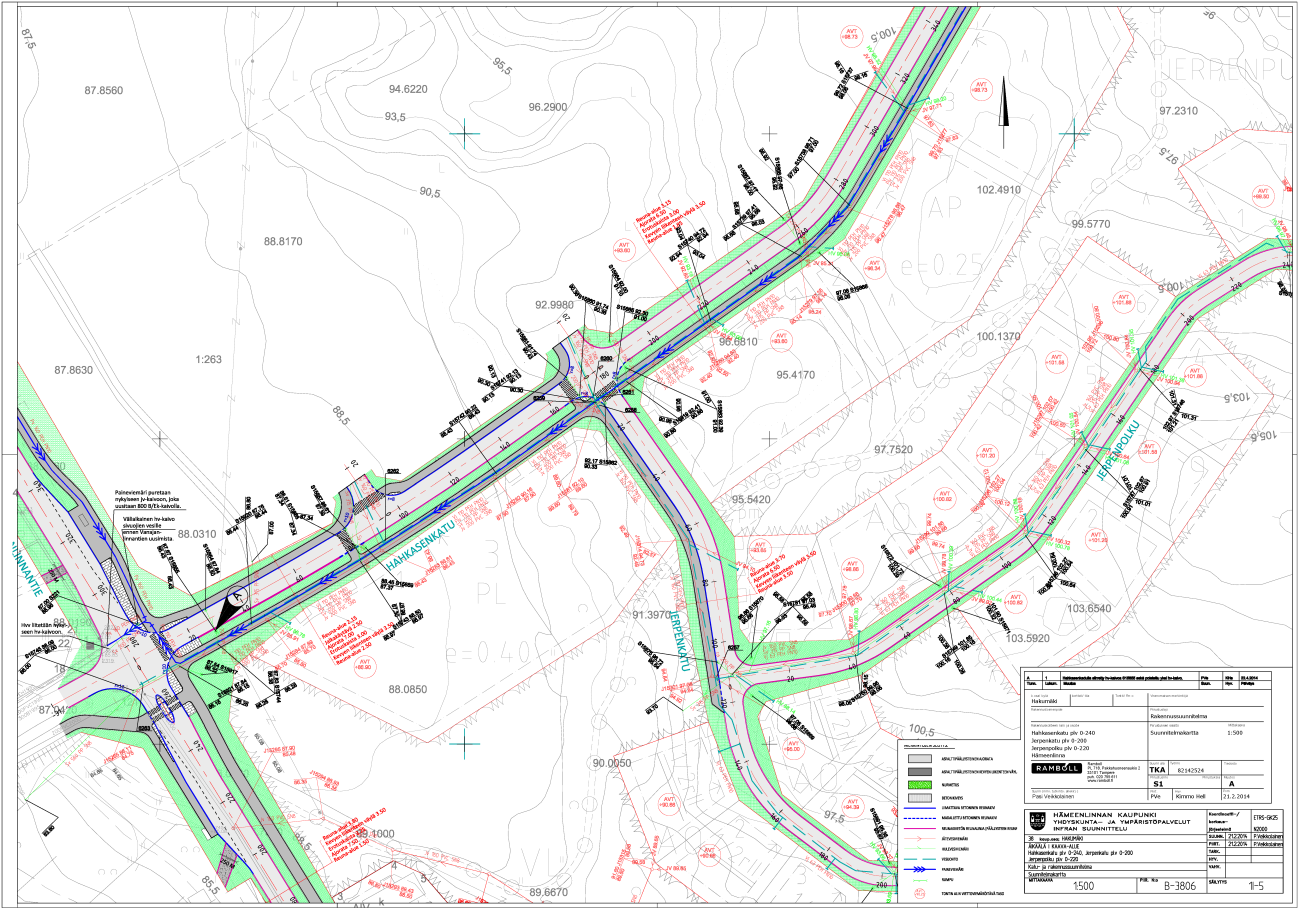Click elevation value 99.5770
The width and height of the screenshot is (1299, 909).
click(x=1091, y=224)
